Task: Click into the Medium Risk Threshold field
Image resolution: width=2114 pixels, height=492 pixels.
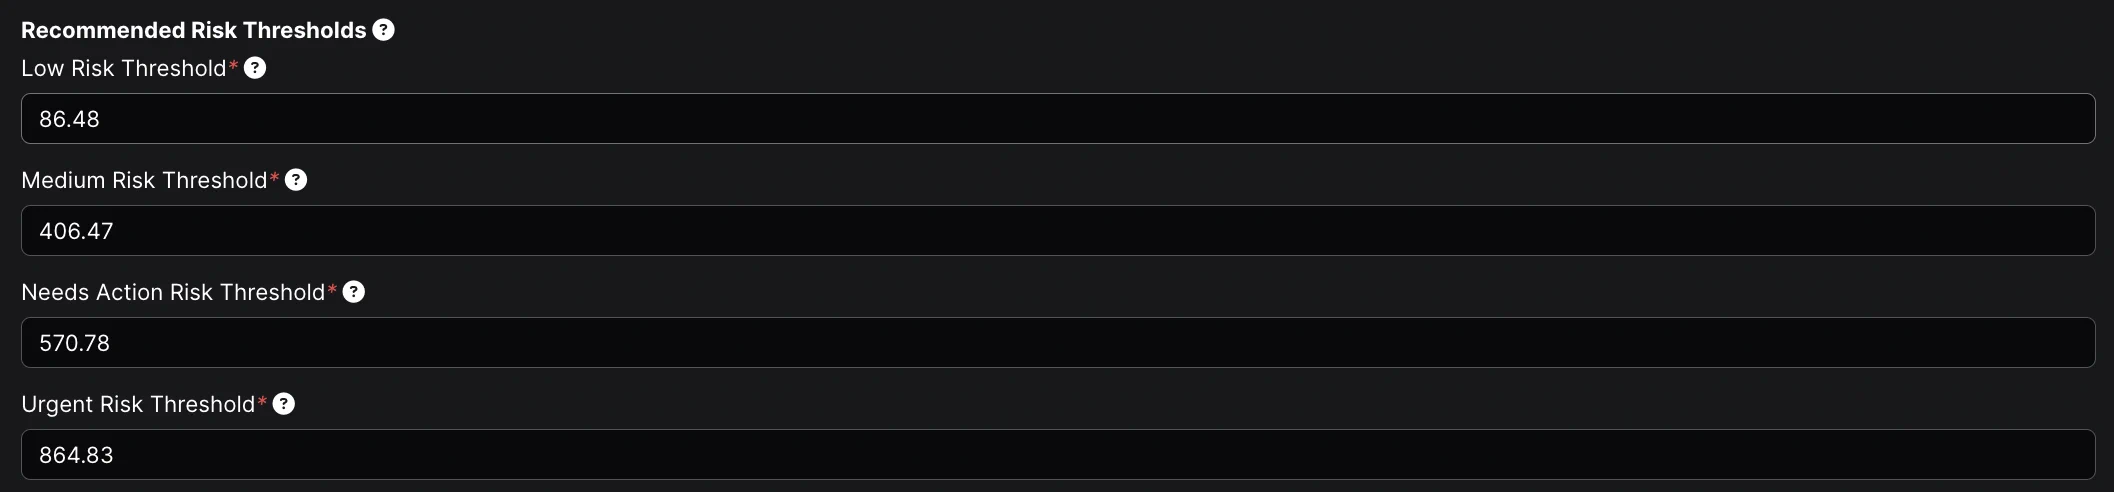Action: point(1057,231)
